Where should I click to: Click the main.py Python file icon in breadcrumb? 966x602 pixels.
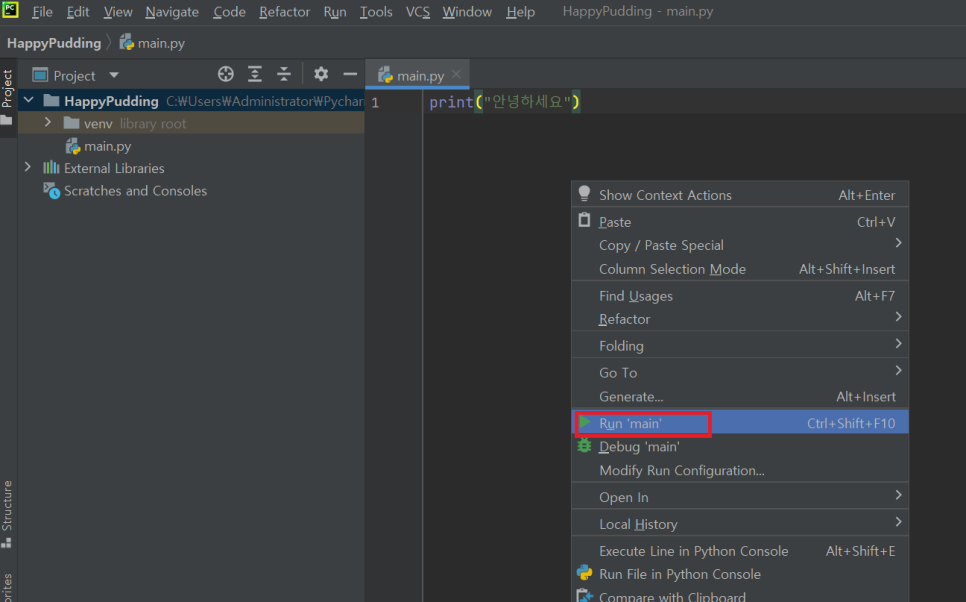[x=126, y=43]
